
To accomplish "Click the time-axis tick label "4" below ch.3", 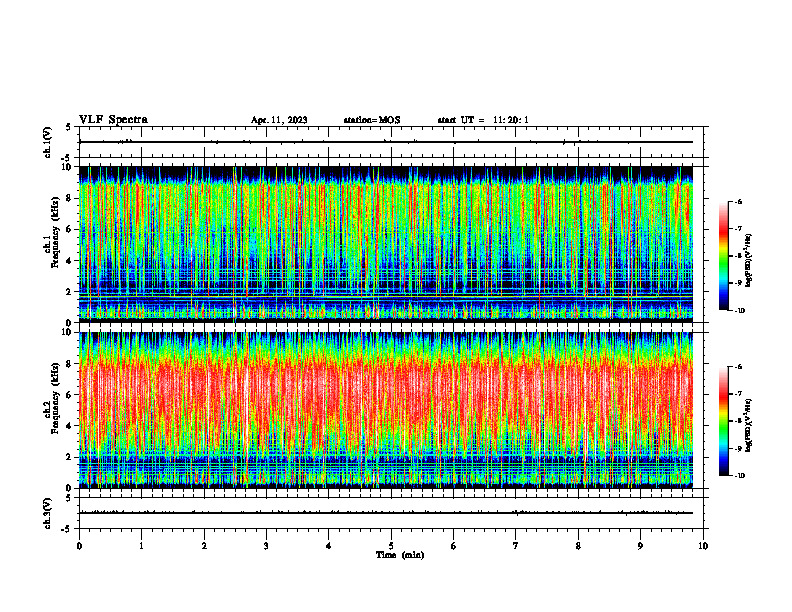I will point(329,546).
